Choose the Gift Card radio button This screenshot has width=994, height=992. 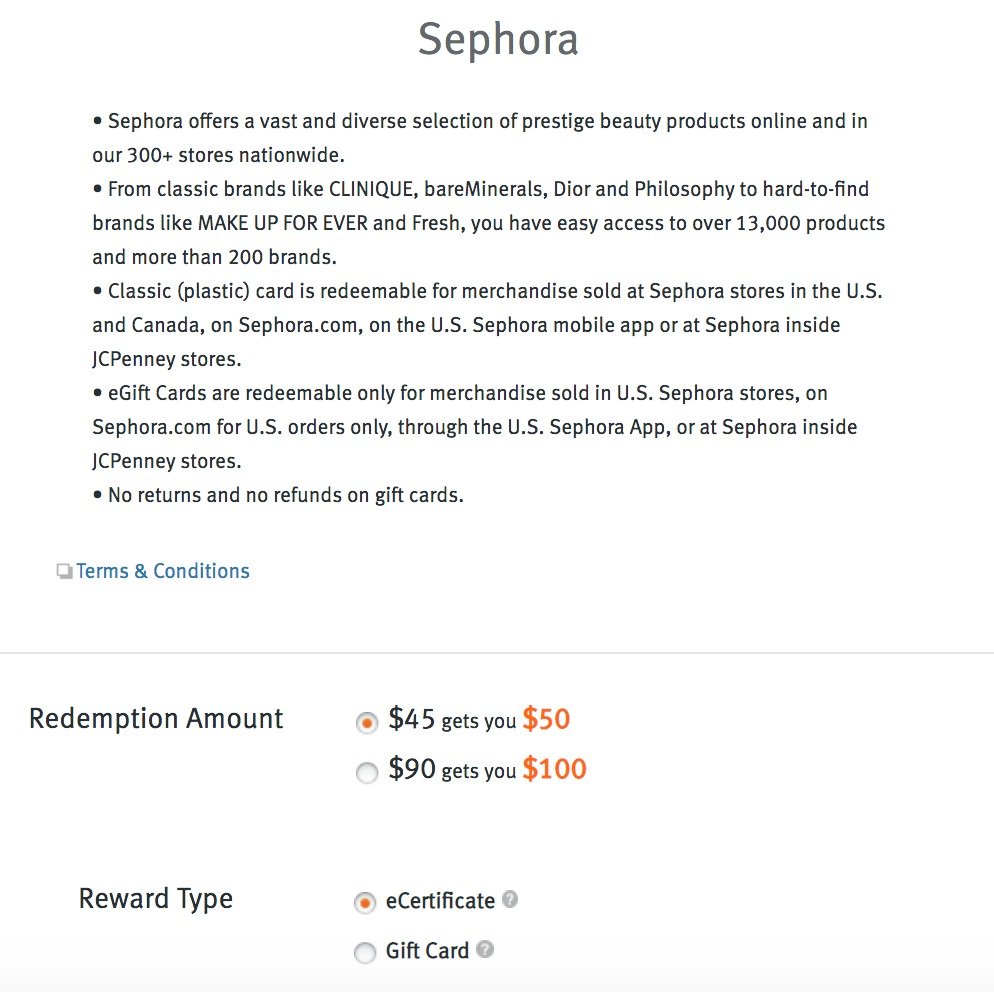click(x=365, y=952)
